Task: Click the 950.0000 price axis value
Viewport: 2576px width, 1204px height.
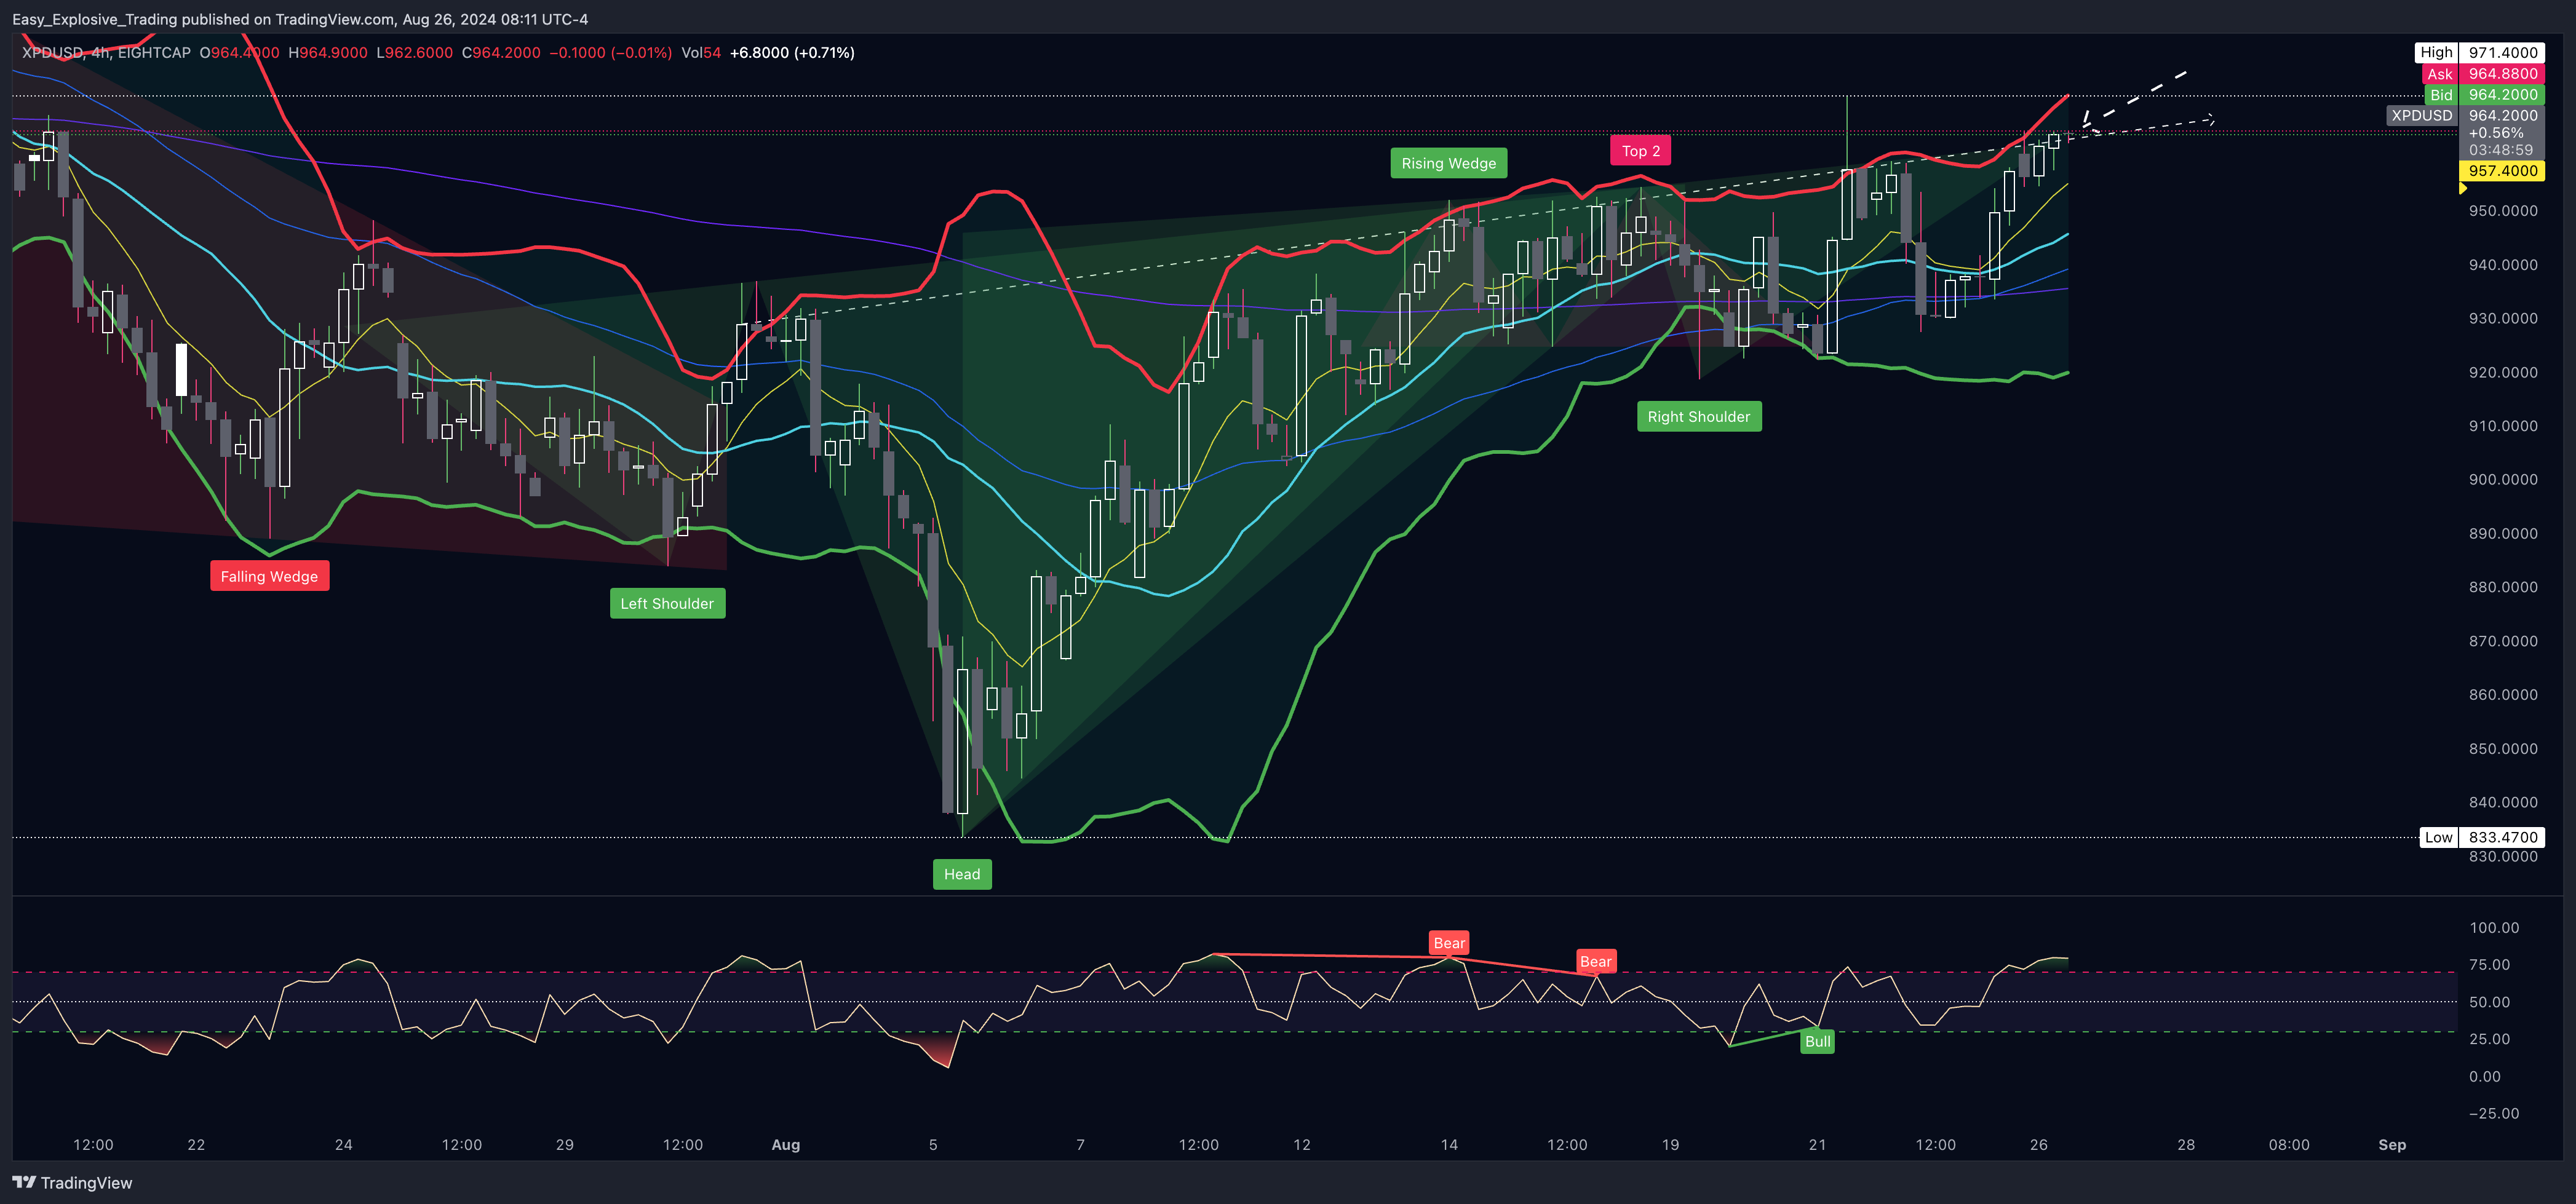Action: [x=2503, y=211]
